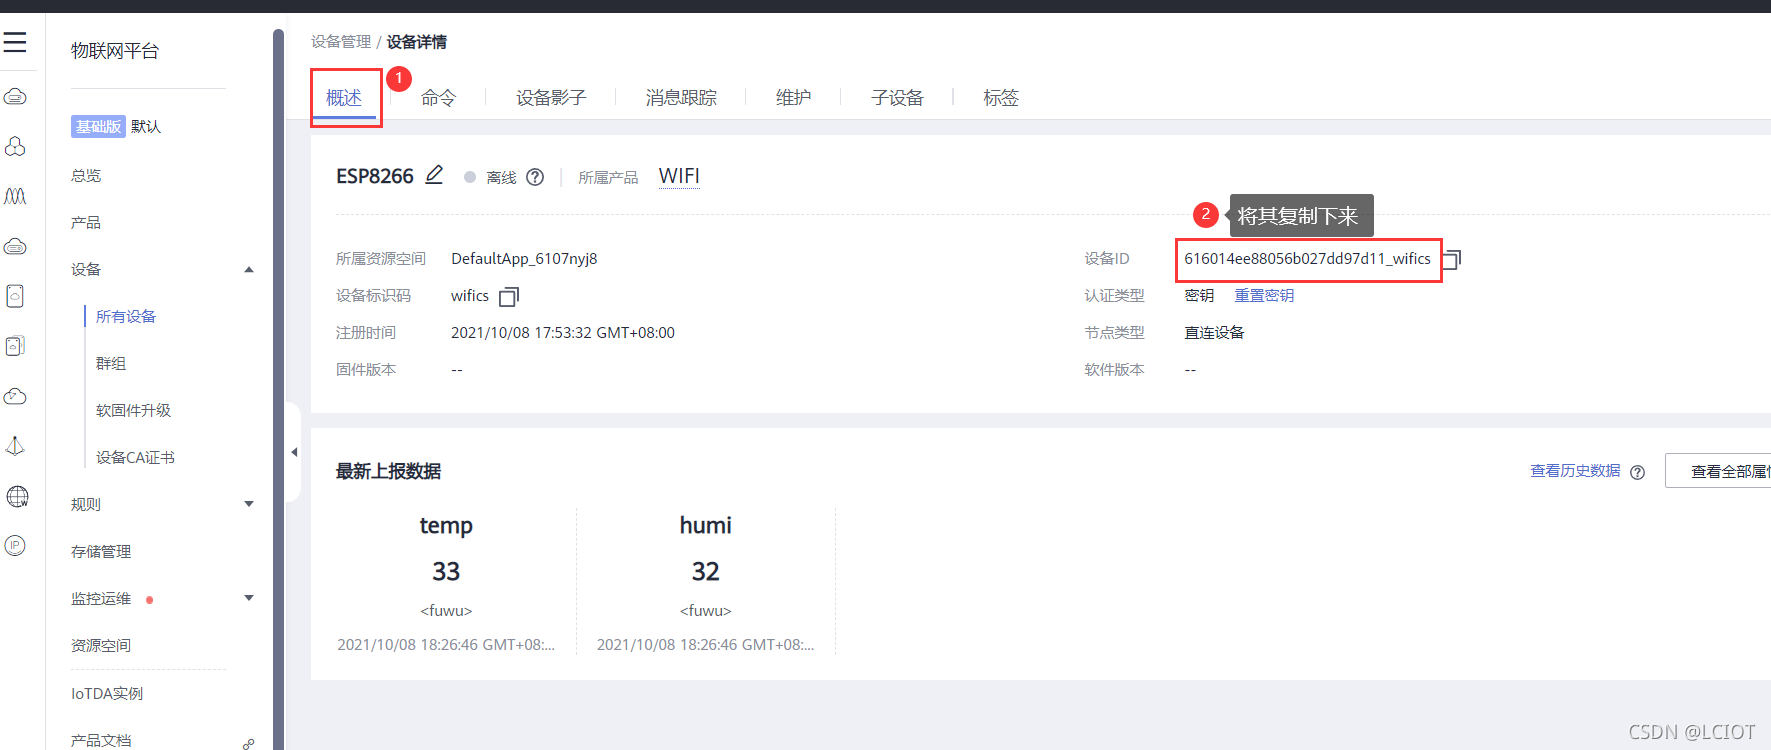Expand the 监控运维 menu section
Image resolution: width=1771 pixels, height=750 pixels.
pyautogui.click(x=249, y=598)
